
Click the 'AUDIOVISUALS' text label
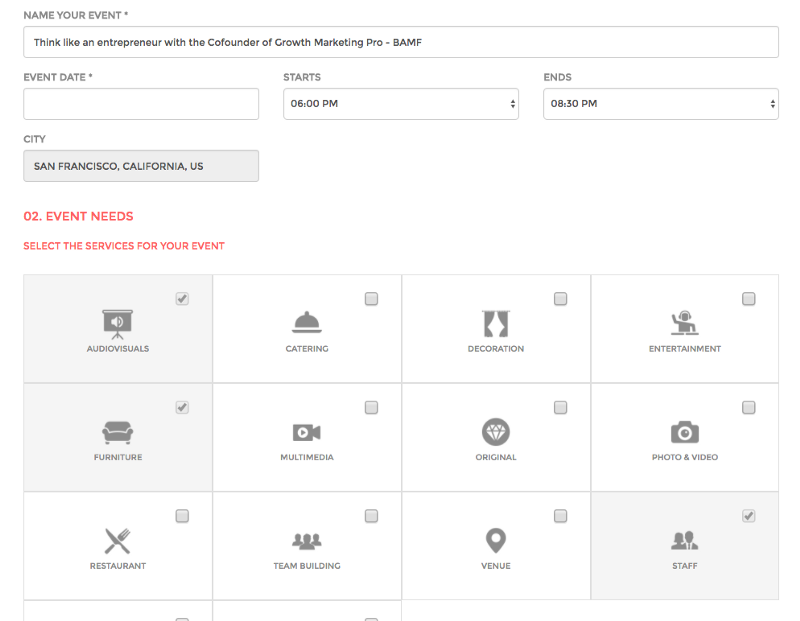pyautogui.click(x=118, y=349)
